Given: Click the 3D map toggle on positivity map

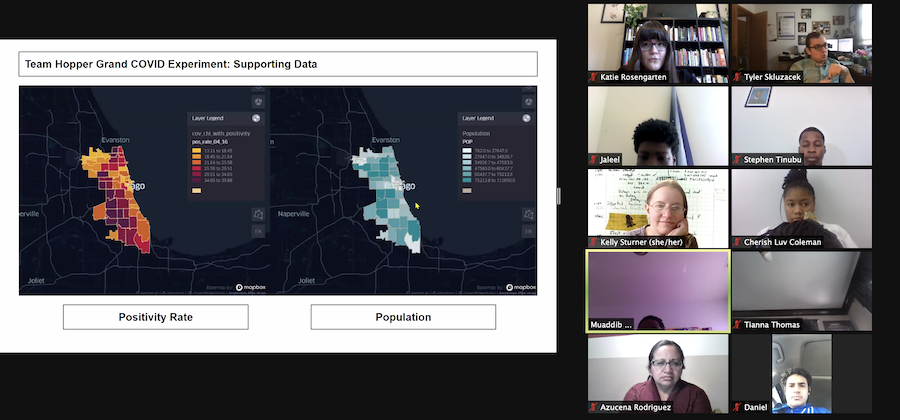Looking at the screenshot, I should pyautogui.click(x=259, y=101).
